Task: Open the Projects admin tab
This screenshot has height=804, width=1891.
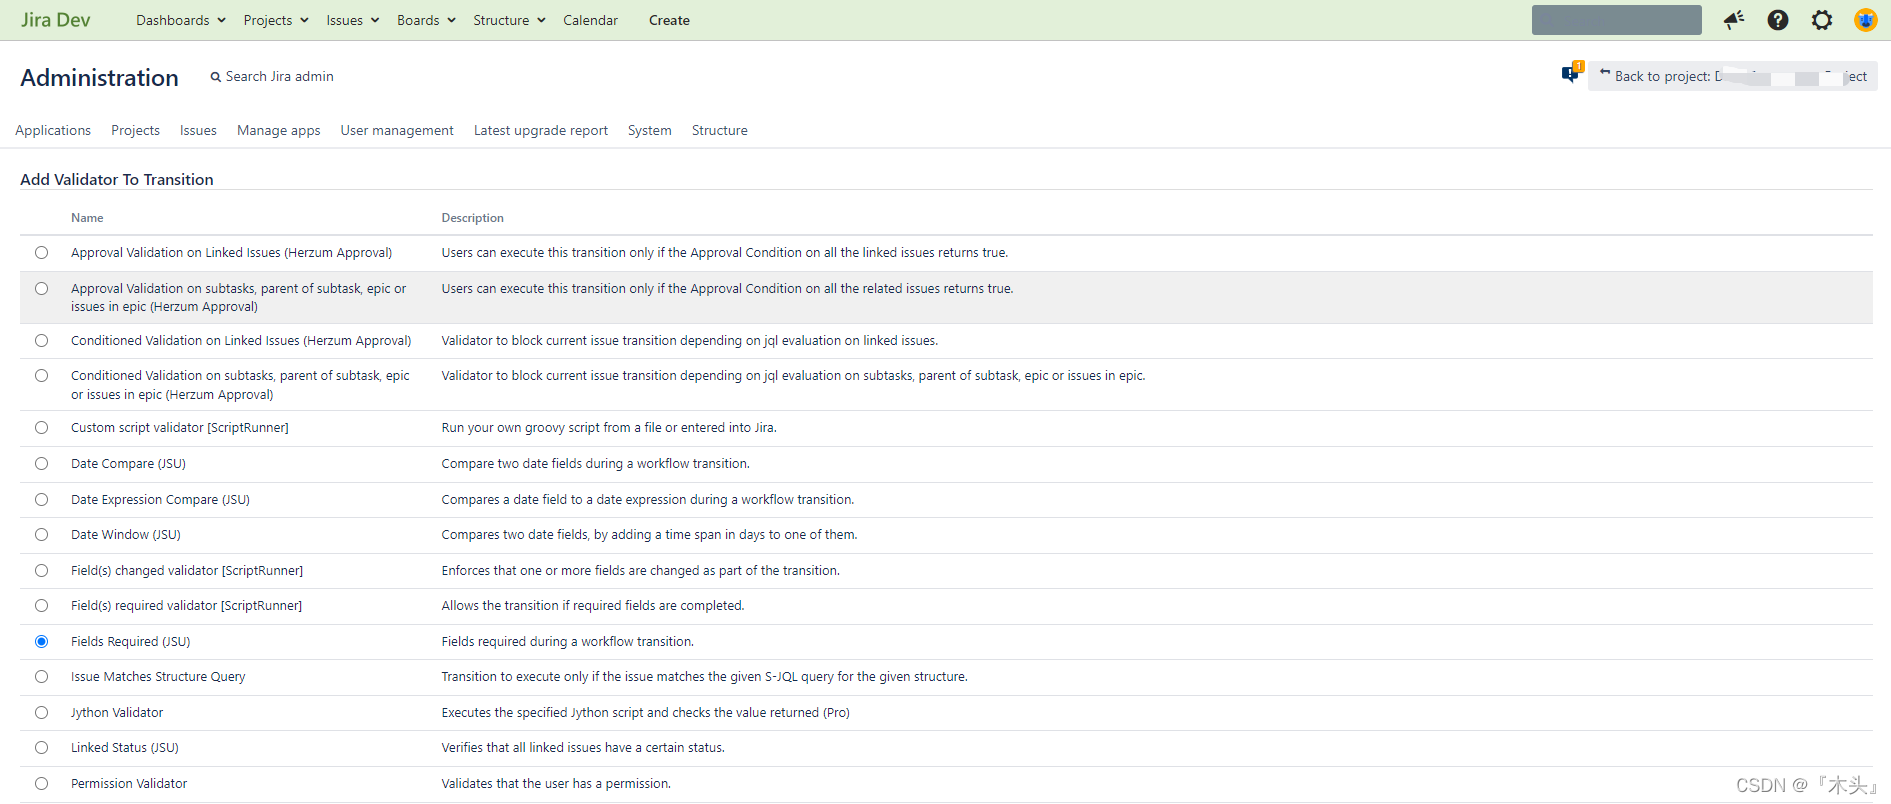Action: pyautogui.click(x=135, y=130)
